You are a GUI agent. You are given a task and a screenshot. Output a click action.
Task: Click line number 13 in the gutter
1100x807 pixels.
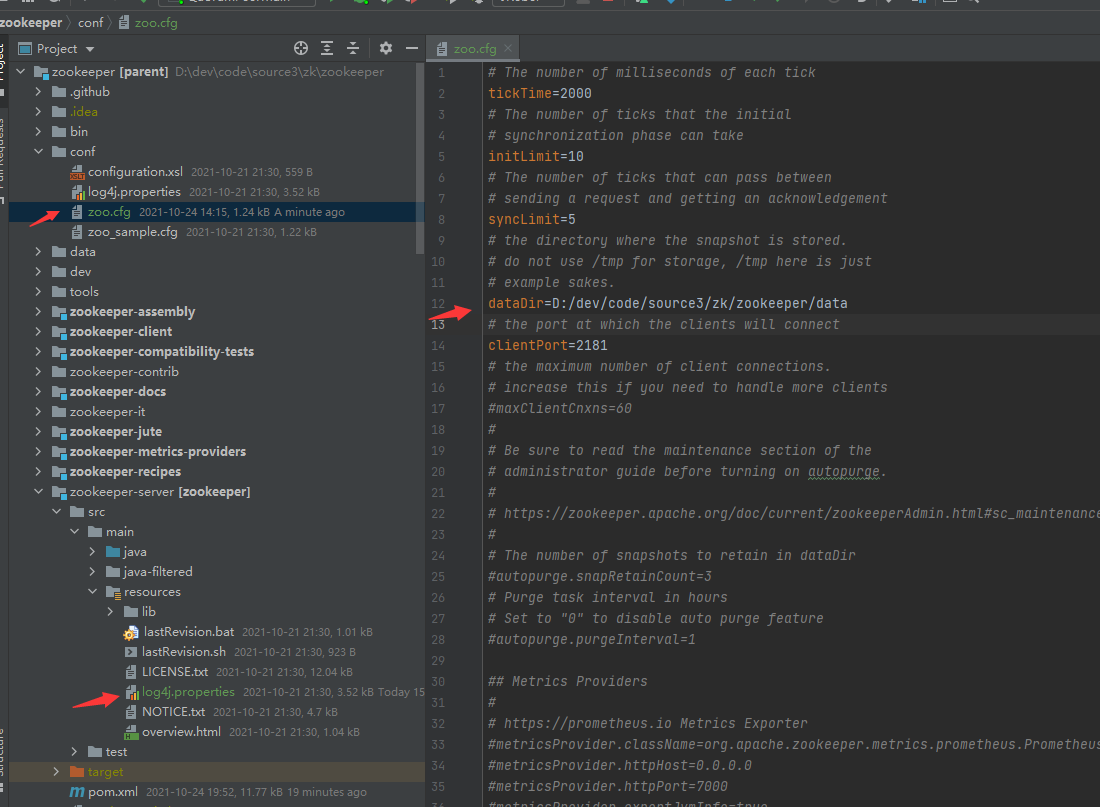click(x=438, y=325)
